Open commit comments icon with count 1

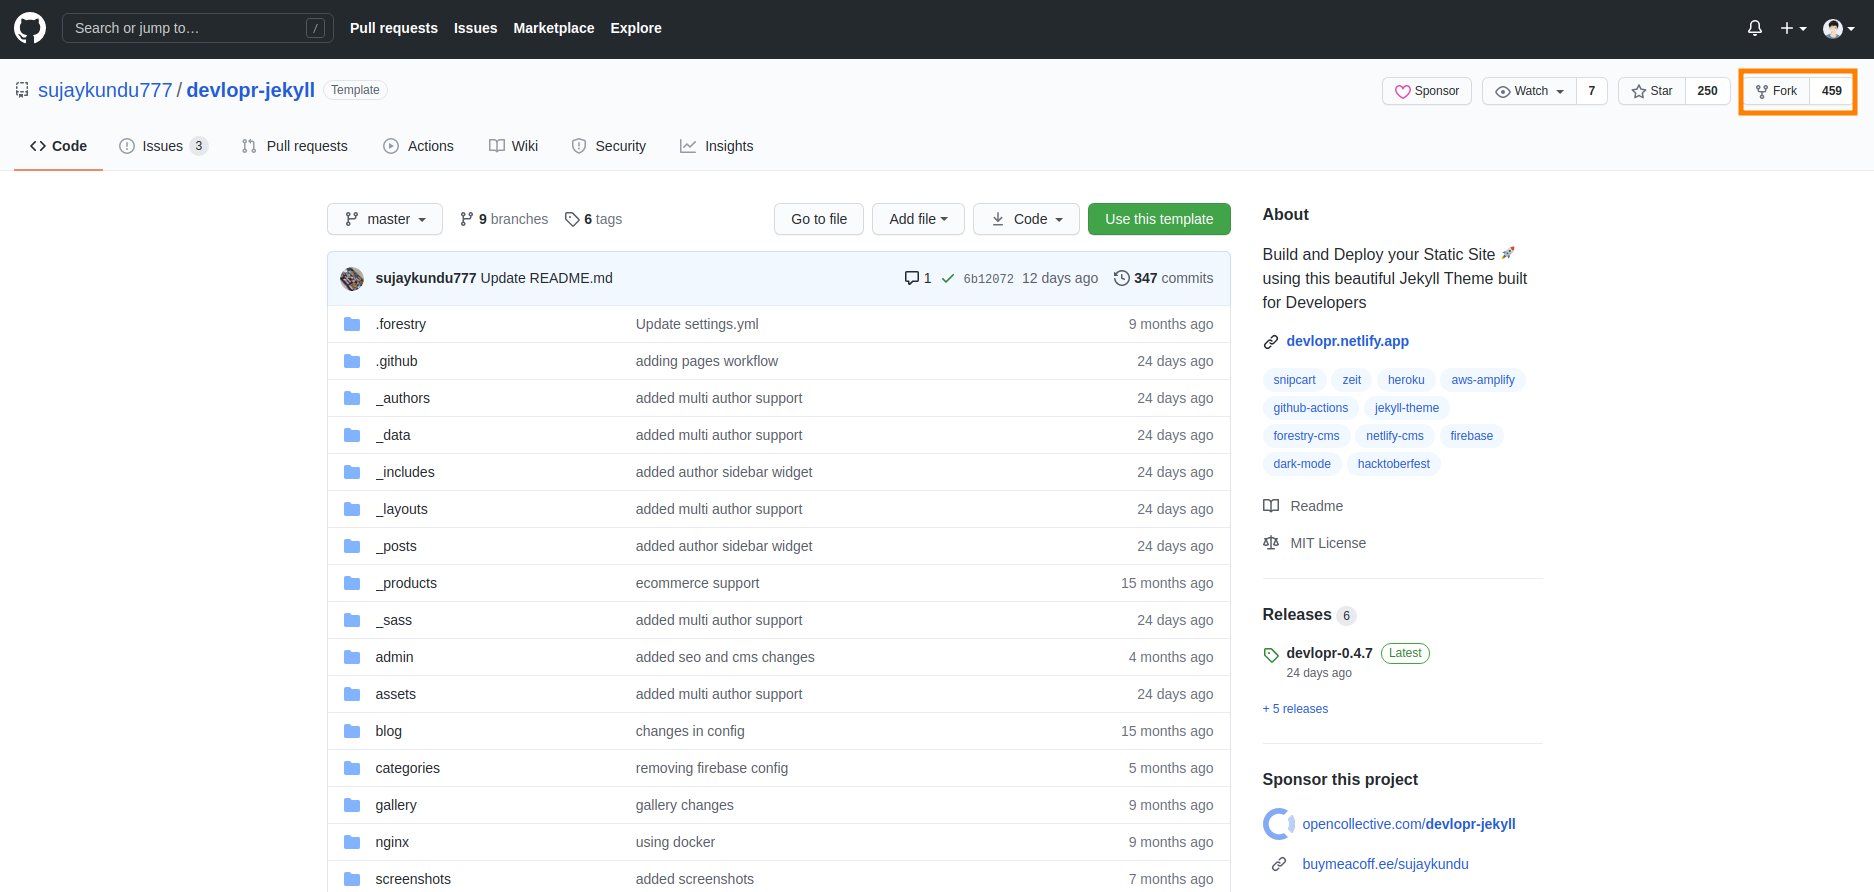coord(918,278)
